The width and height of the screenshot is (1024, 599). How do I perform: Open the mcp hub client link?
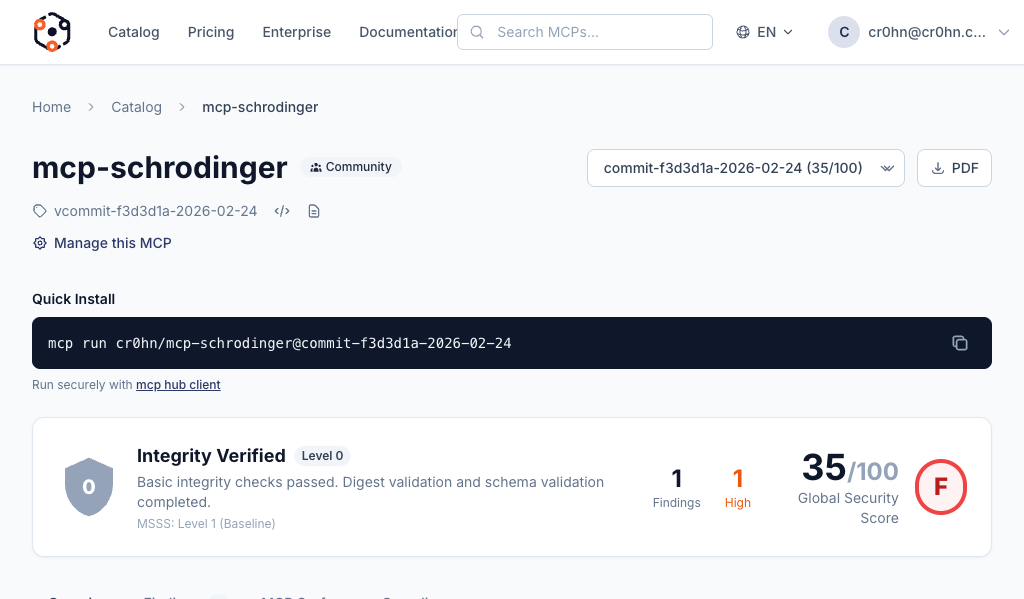[x=178, y=385]
